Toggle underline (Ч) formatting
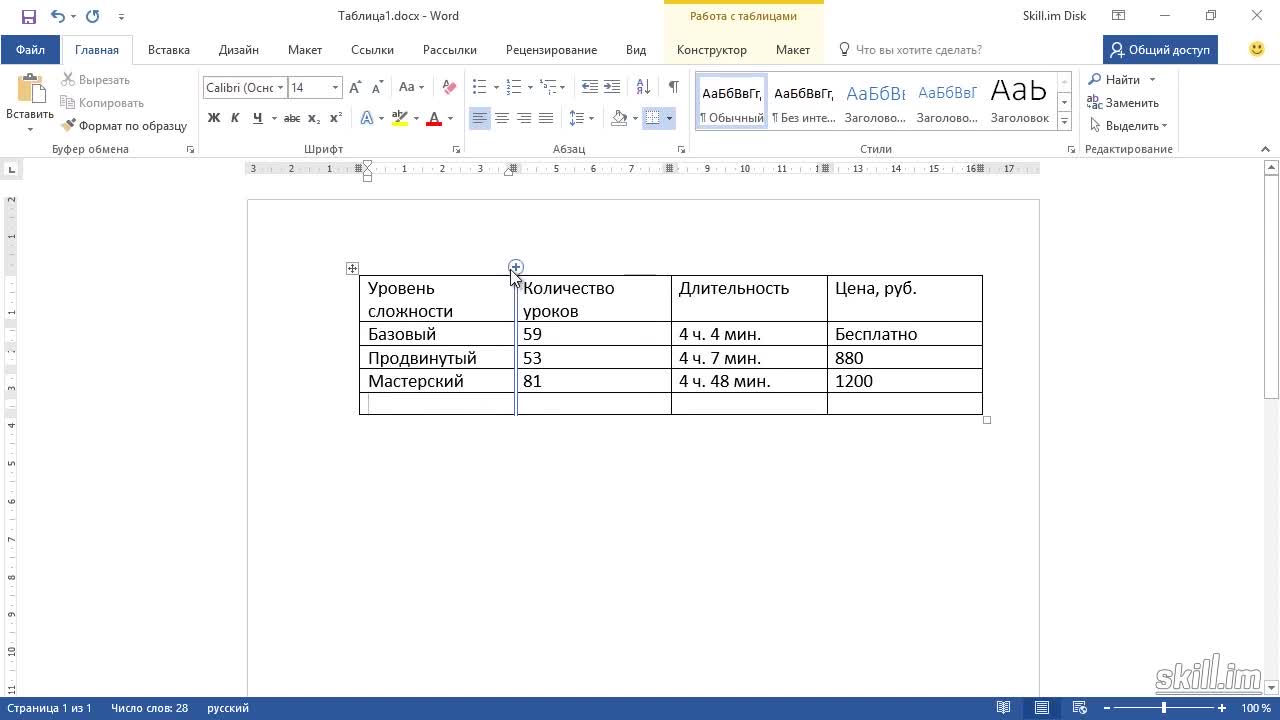1280x720 pixels. click(x=258, y=118)
